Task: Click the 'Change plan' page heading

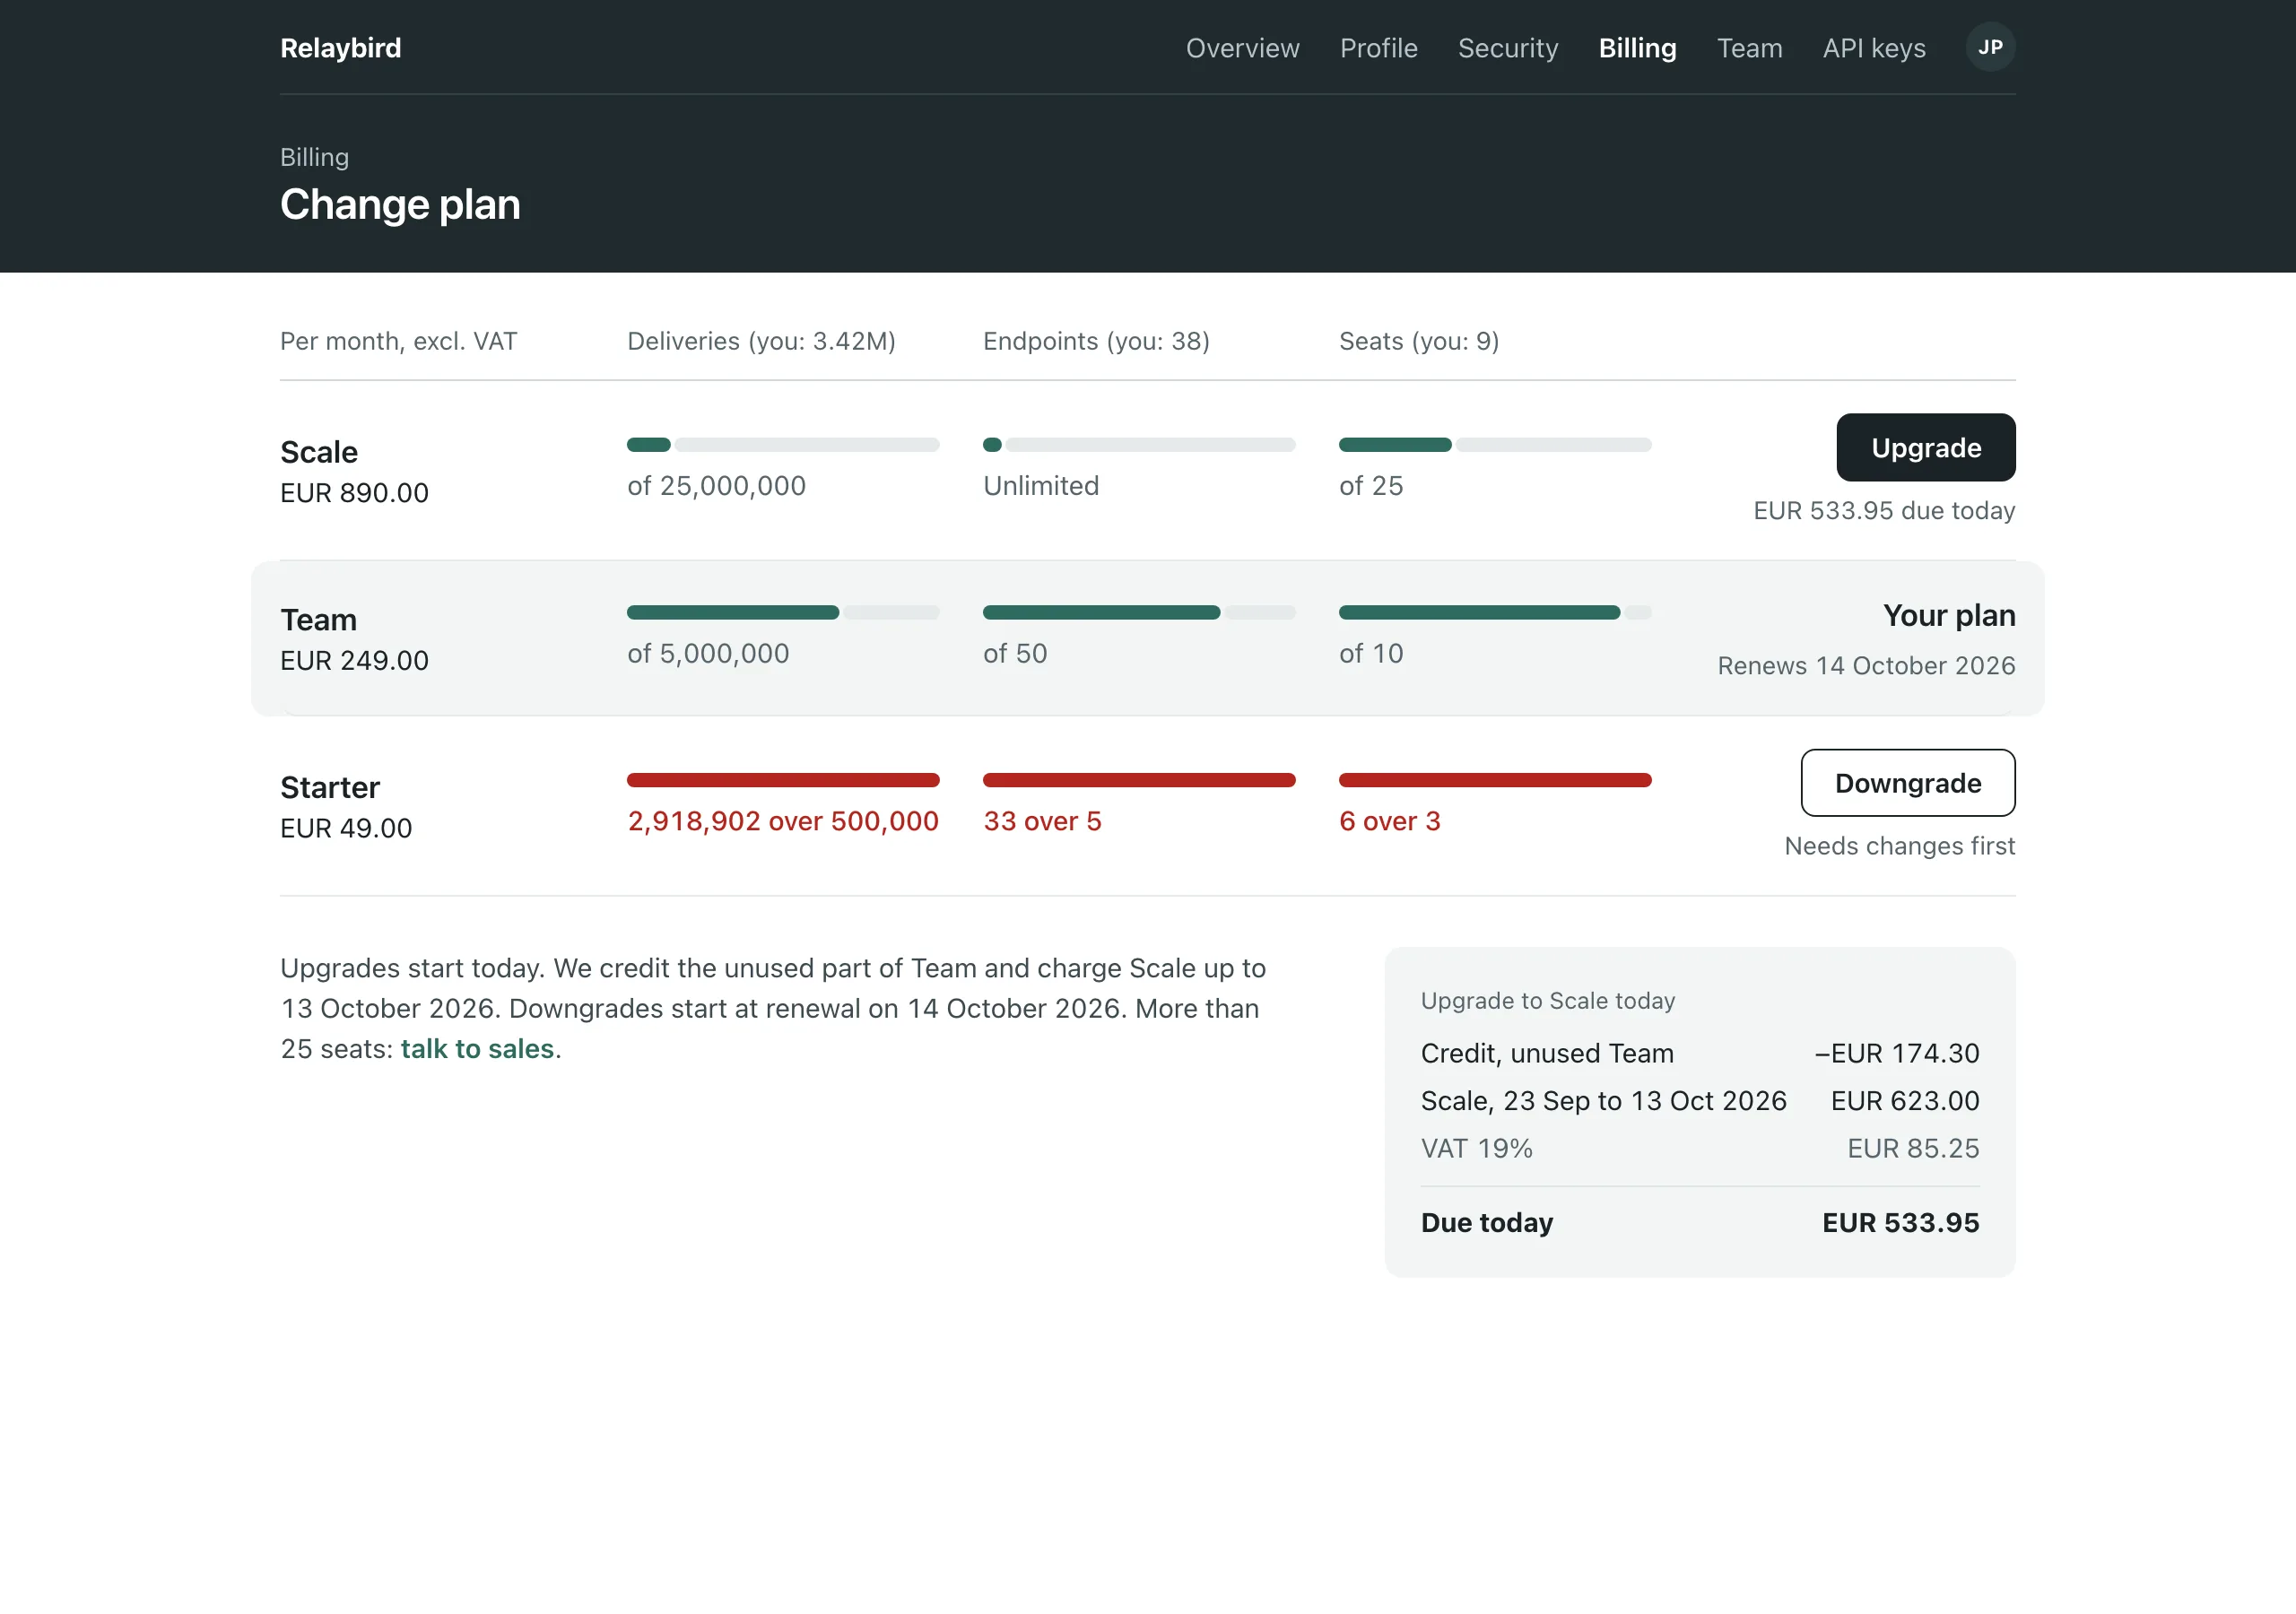Action: click(400, 205)
